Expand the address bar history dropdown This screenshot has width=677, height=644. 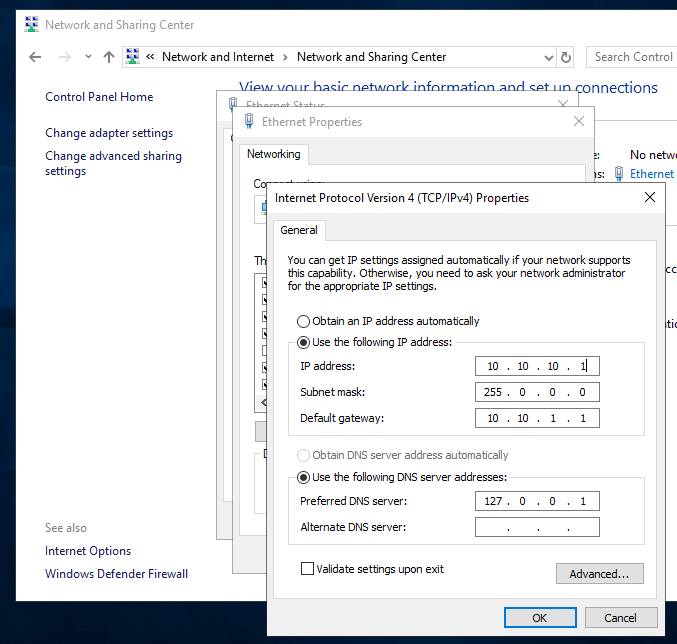pos(549,57)
